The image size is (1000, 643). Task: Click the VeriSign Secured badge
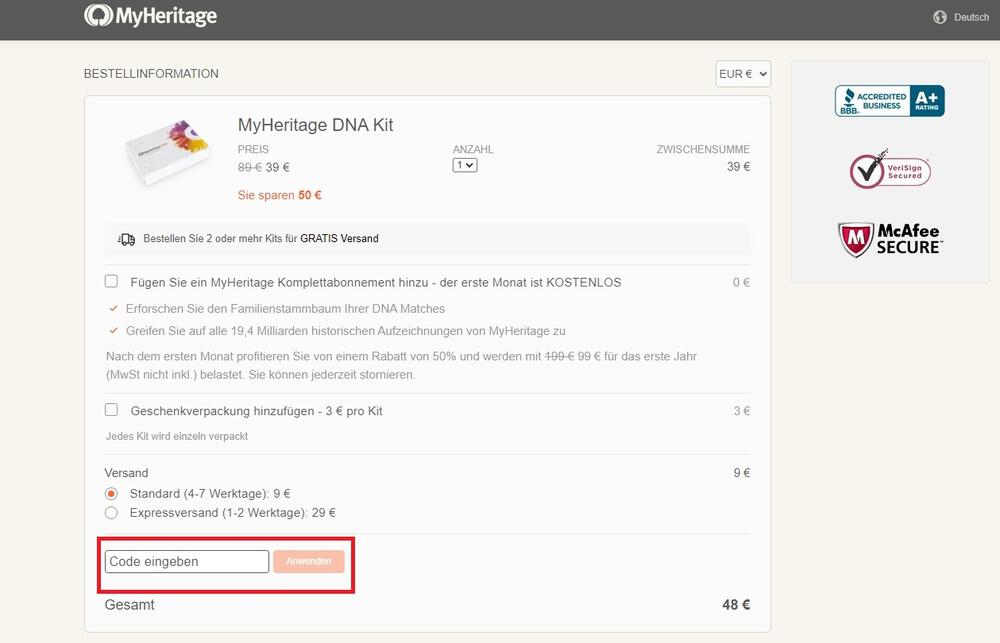pyautogui.click(x=890, y=170)
